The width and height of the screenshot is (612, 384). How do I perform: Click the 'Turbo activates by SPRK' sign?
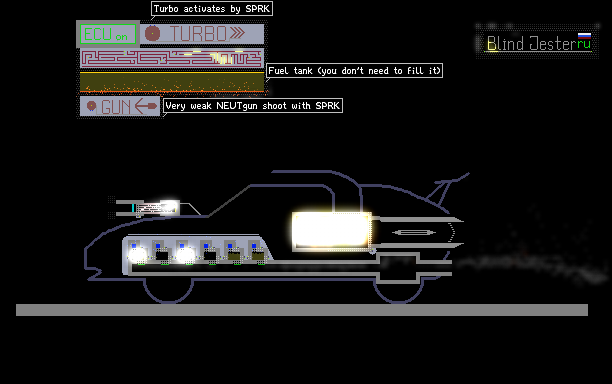coord(212,9)
